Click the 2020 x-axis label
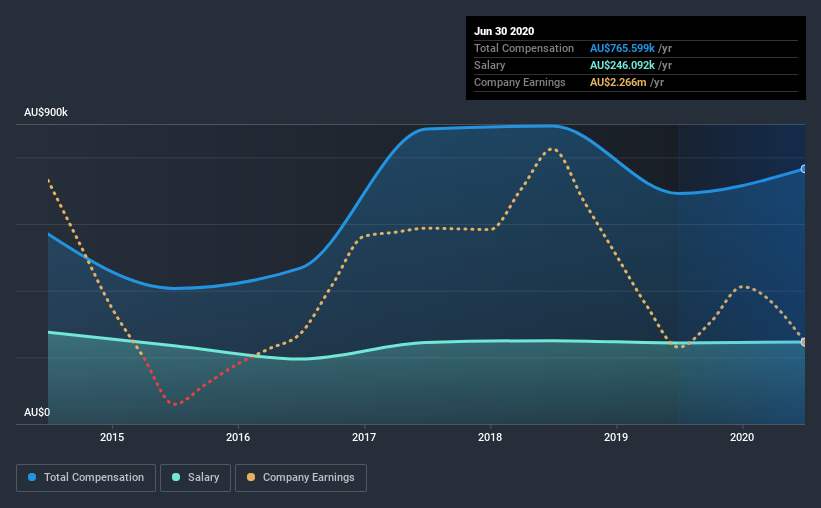 [x=742, y=437]
